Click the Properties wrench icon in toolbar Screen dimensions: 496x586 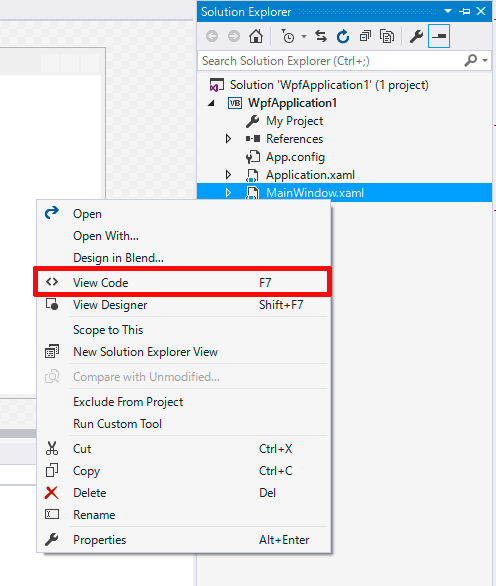[416, 37]
